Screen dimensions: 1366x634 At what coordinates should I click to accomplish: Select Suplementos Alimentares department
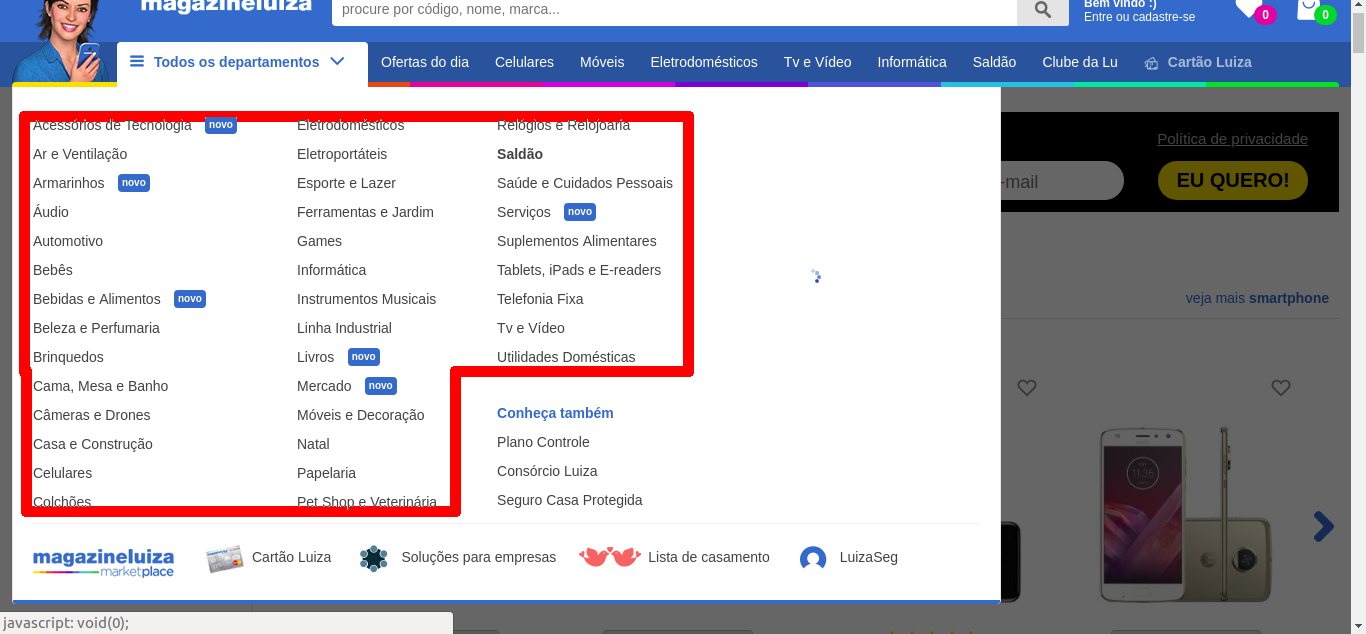[x=577, y=241]
